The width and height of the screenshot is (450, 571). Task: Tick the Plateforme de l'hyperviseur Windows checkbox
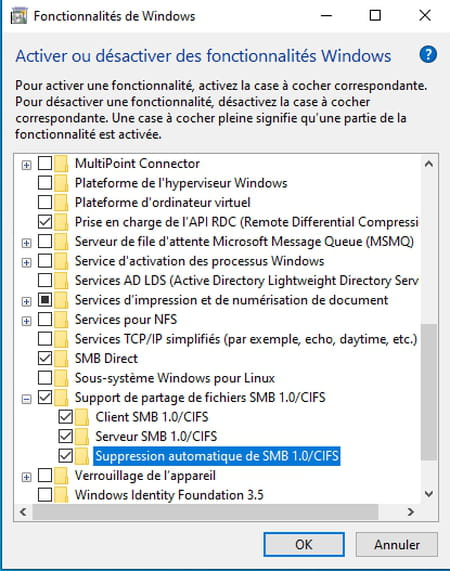tap(45, 182)
